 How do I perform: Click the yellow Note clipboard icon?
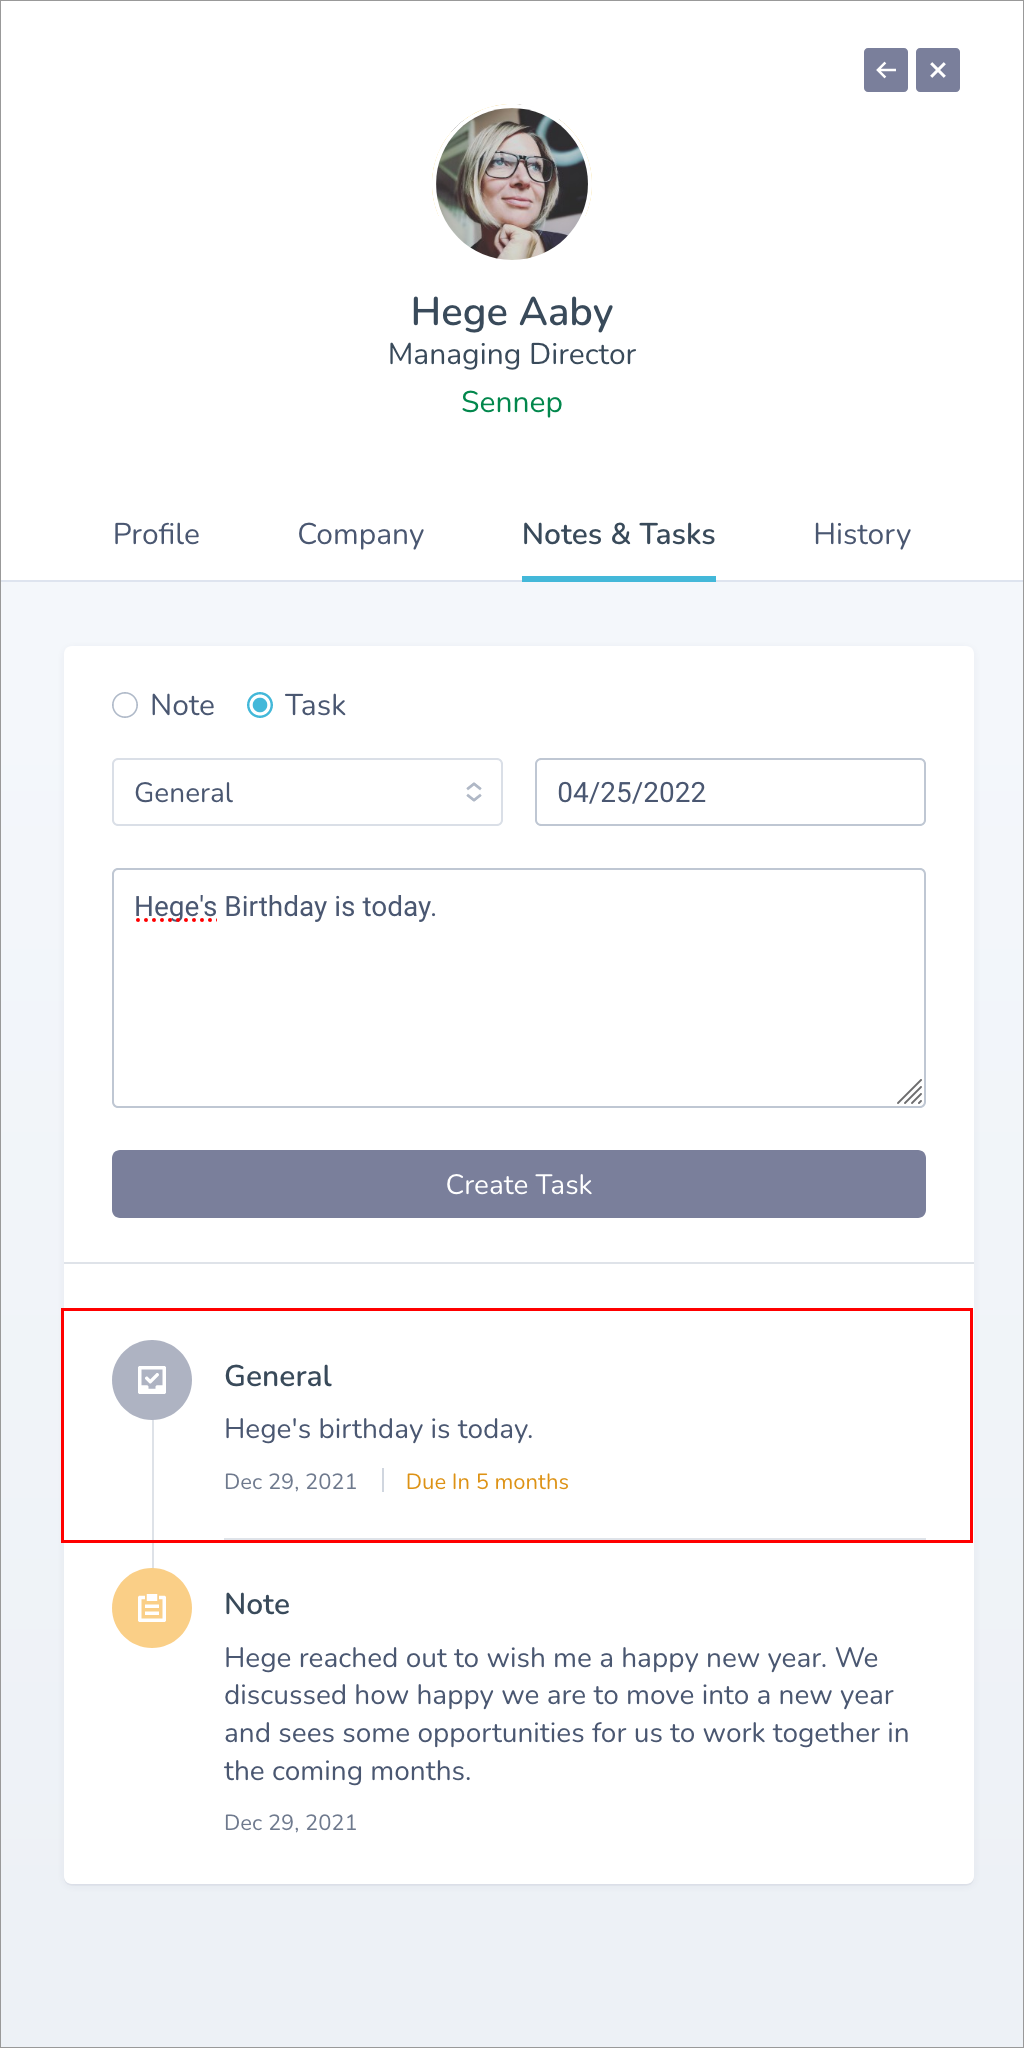(x=152, y=1608)
